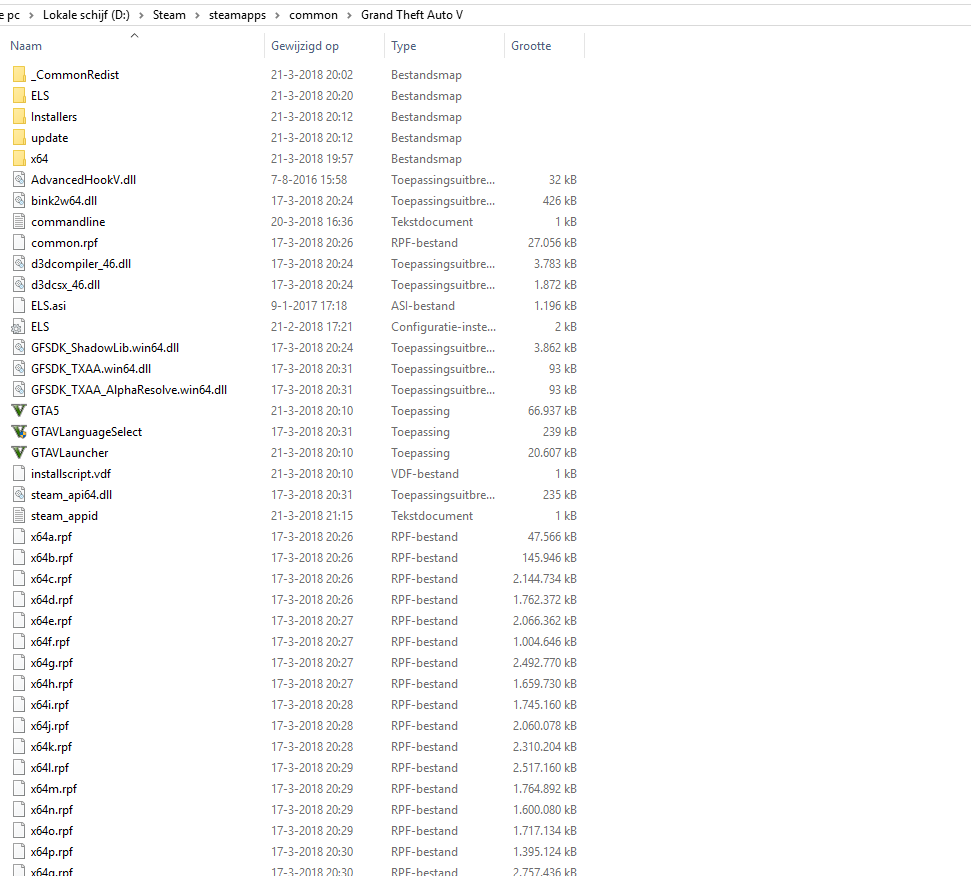Click the AdvancedHookV.dll file icon
971x887 pixels.
pyautogui.click(x=19, y=180)
